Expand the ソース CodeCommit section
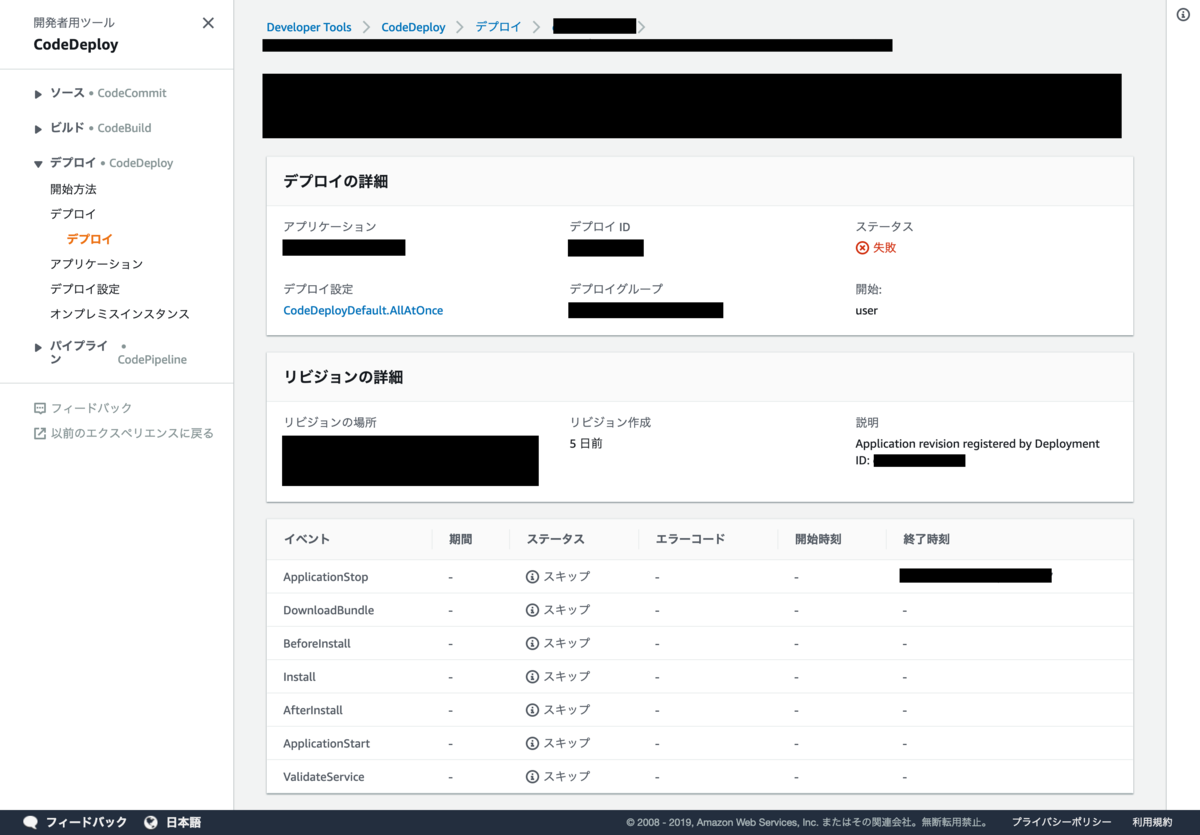The image size is (1200, 835). click(38, 94)
